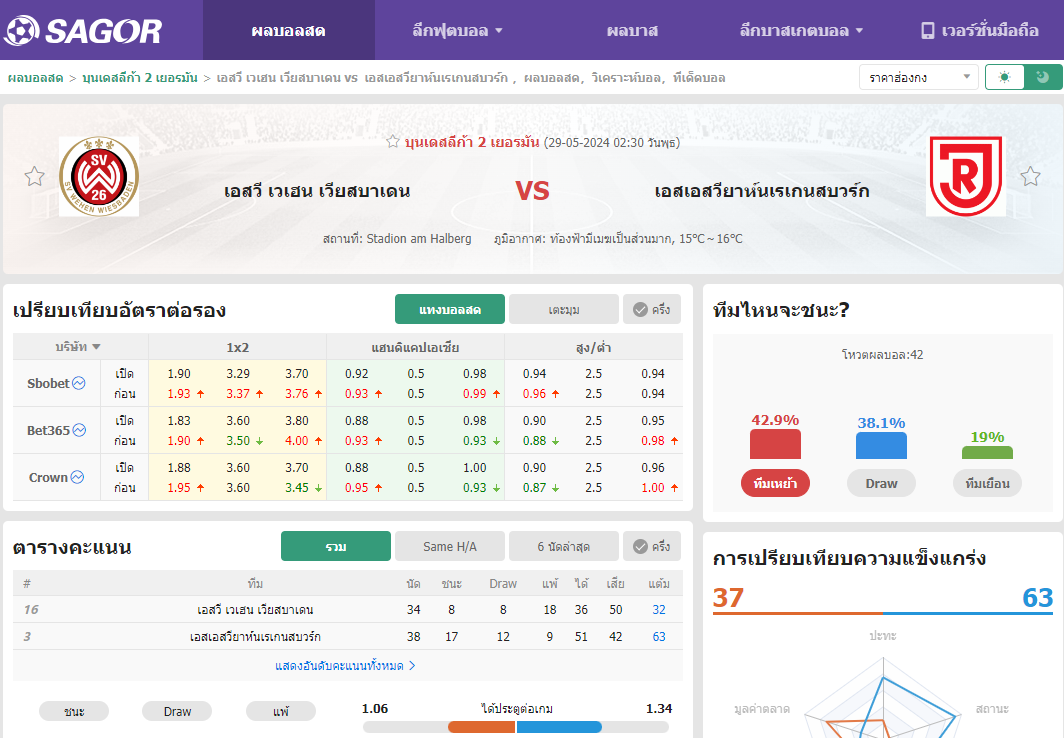Select the overall standings tab

(x=336, y=546)
